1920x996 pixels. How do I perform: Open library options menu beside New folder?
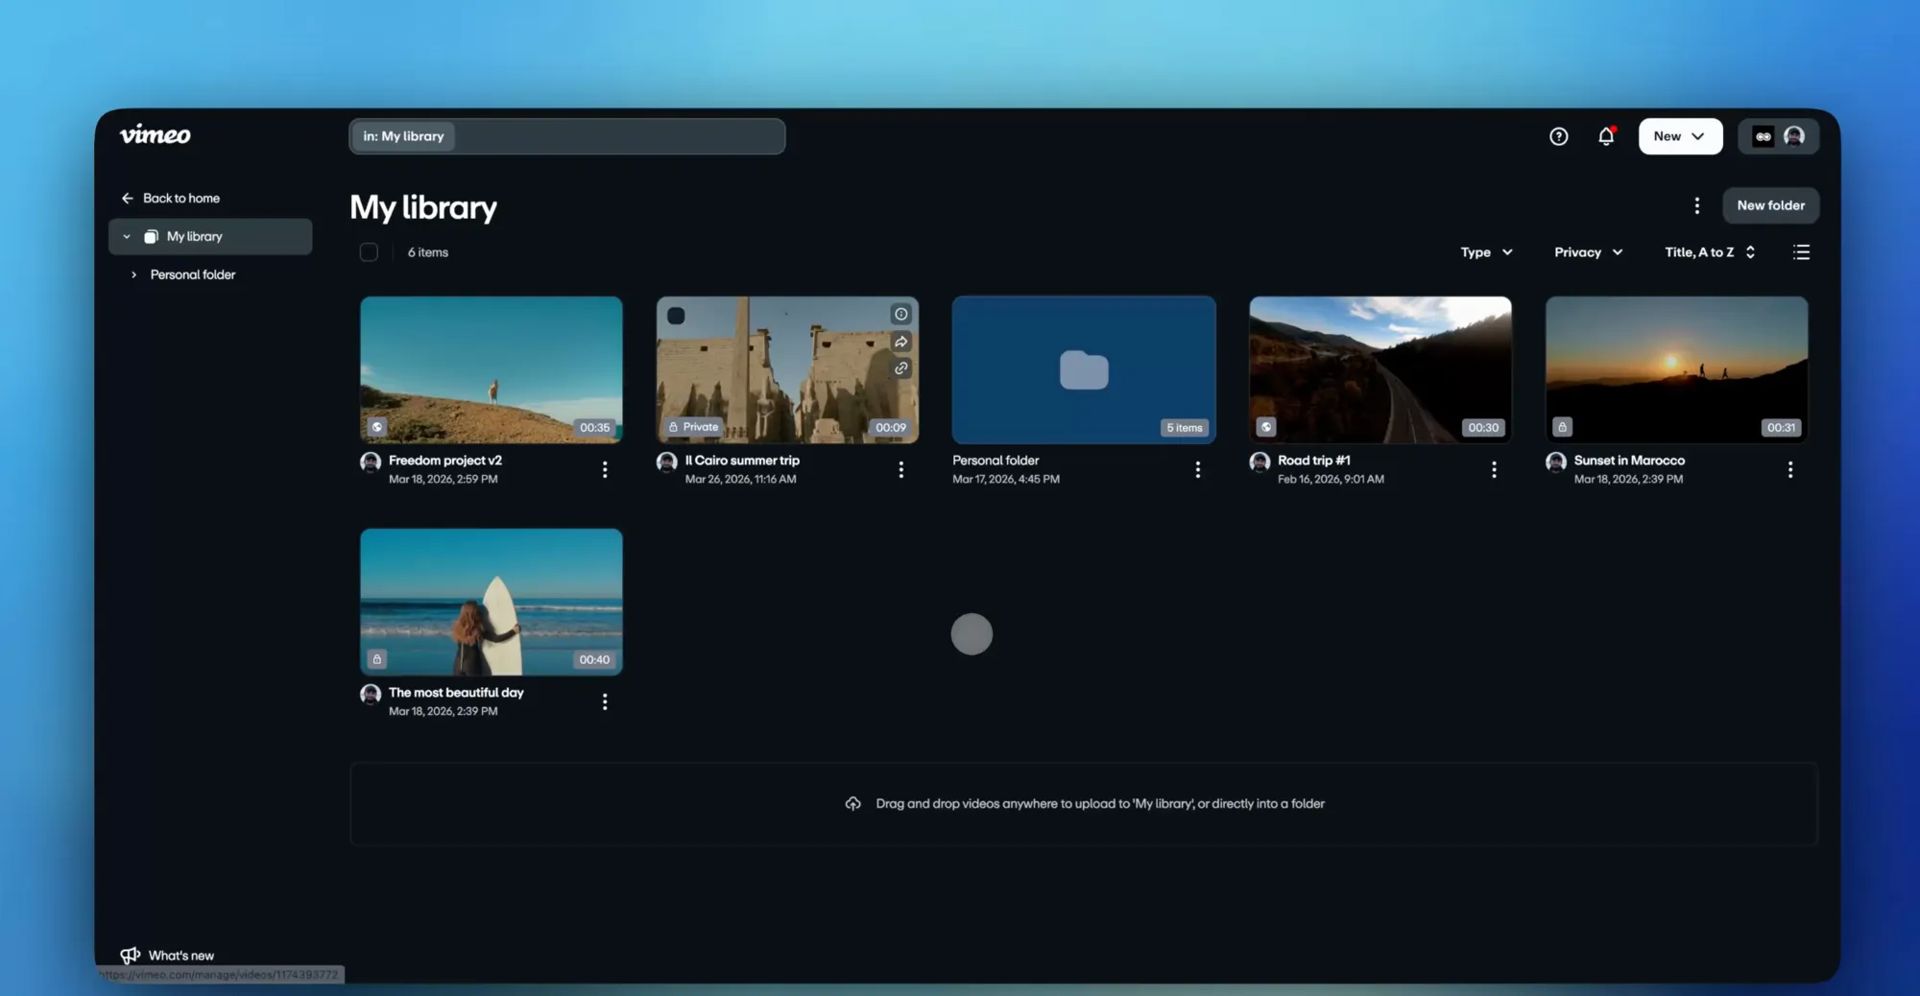(x=1696, y=206)
